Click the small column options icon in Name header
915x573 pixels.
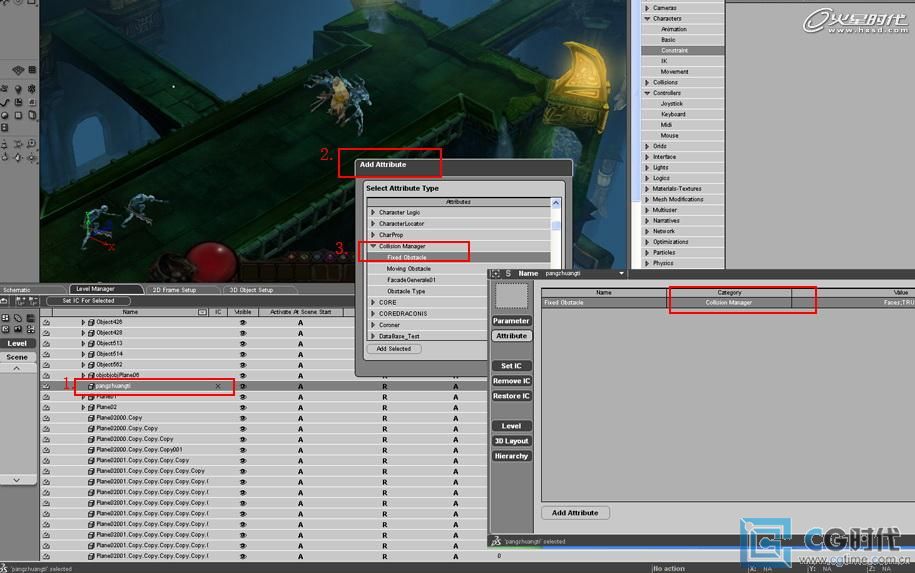tap(202, 312)
